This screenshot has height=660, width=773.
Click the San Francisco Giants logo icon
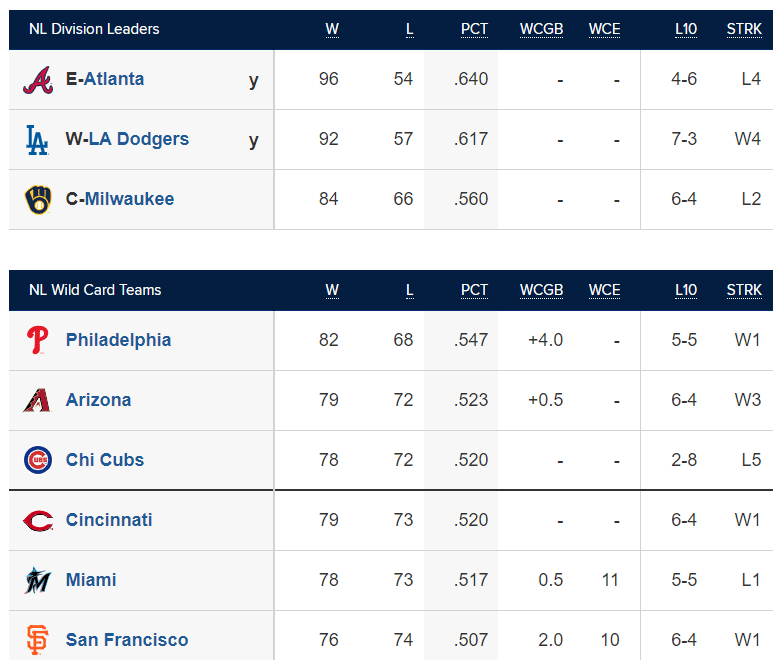(x=37, y=640)
